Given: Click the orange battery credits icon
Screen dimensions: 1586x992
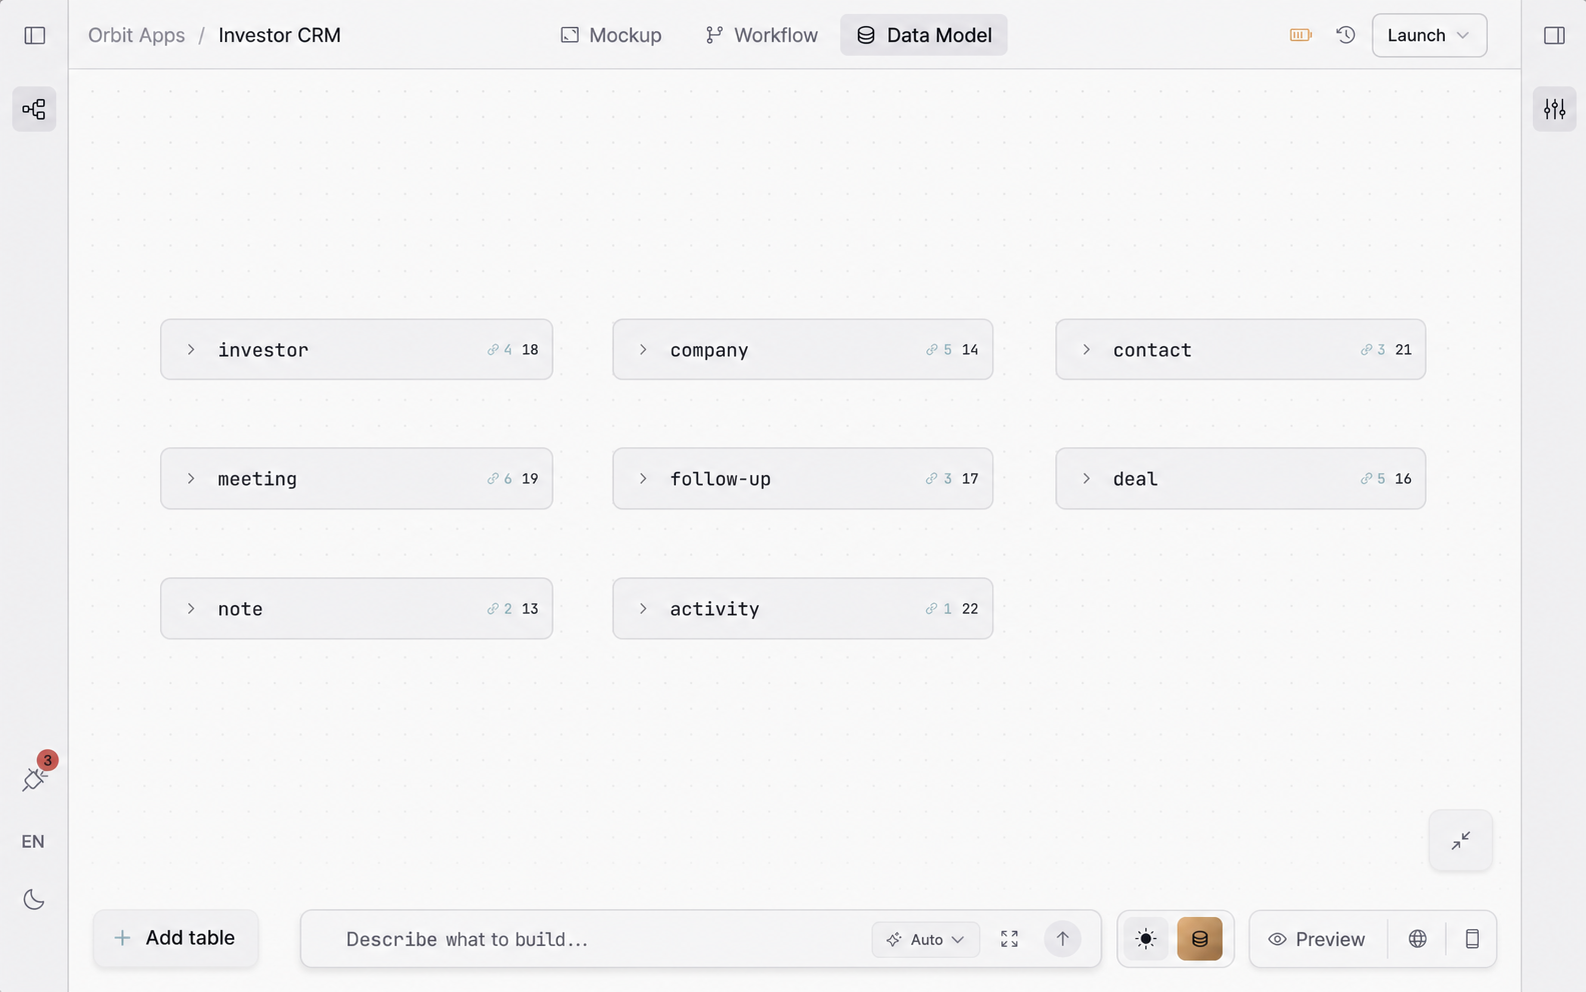Looking at the screenshot, I should 1300,35.
